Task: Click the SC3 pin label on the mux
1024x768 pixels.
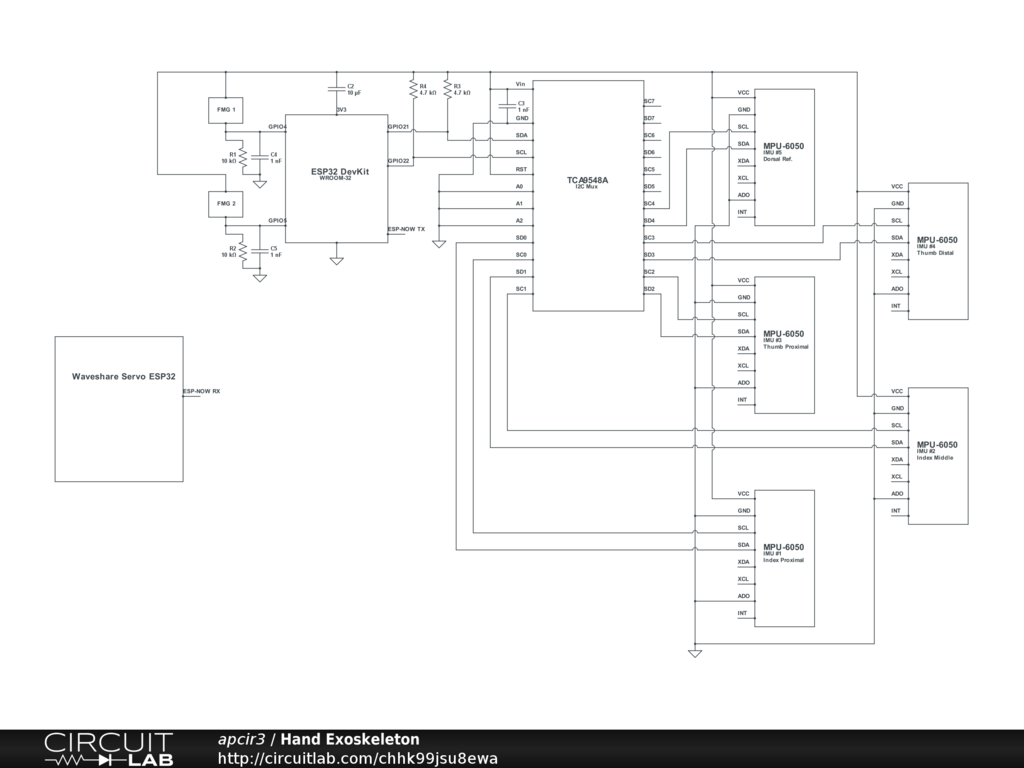Action: [x=649, y=238]
